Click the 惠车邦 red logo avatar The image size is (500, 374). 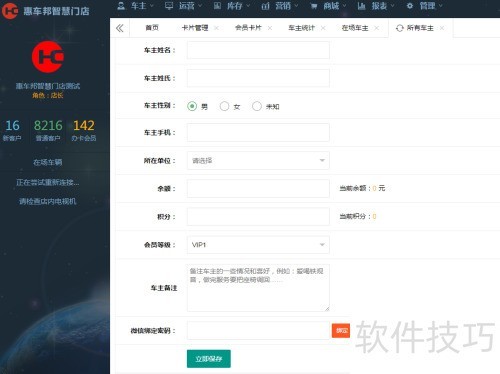pos(48,57)
